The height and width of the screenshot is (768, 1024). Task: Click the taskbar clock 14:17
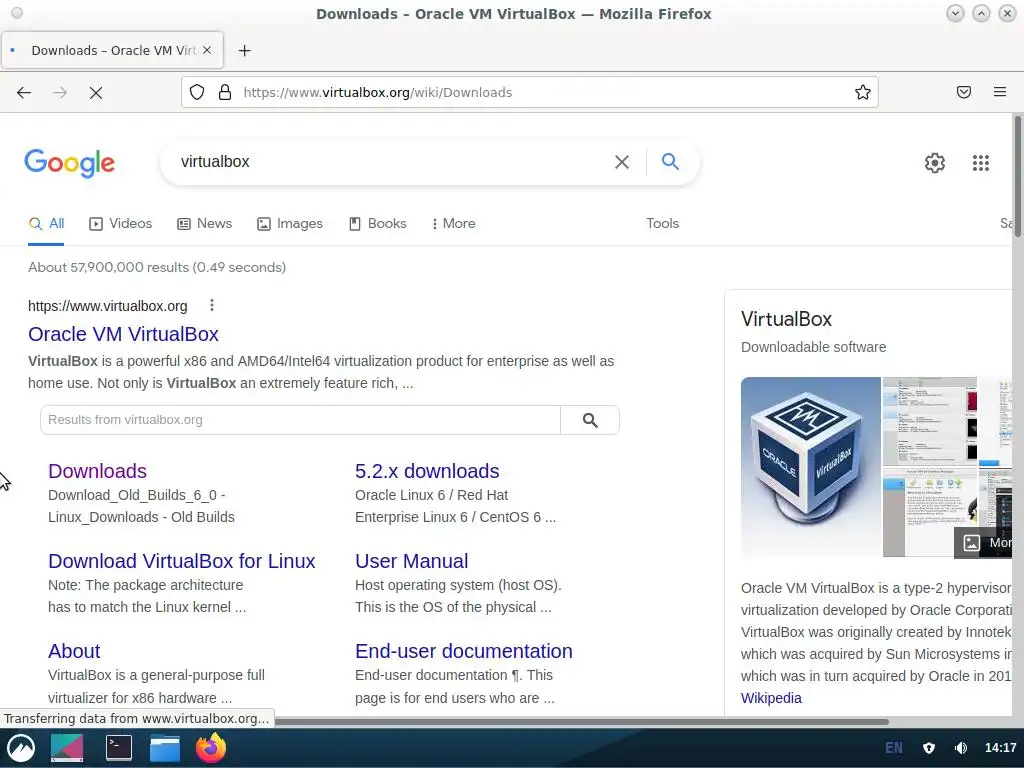pos(1000,748)
